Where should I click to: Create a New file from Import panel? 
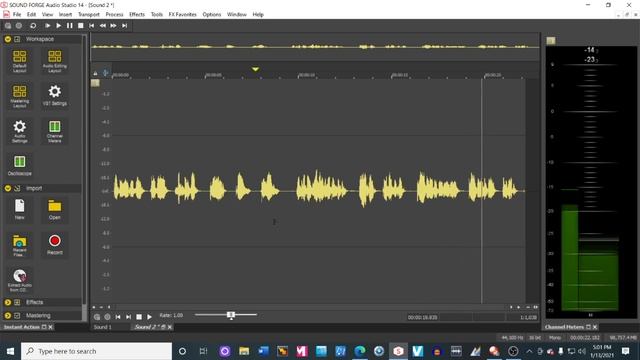click(x=20, y=209)
